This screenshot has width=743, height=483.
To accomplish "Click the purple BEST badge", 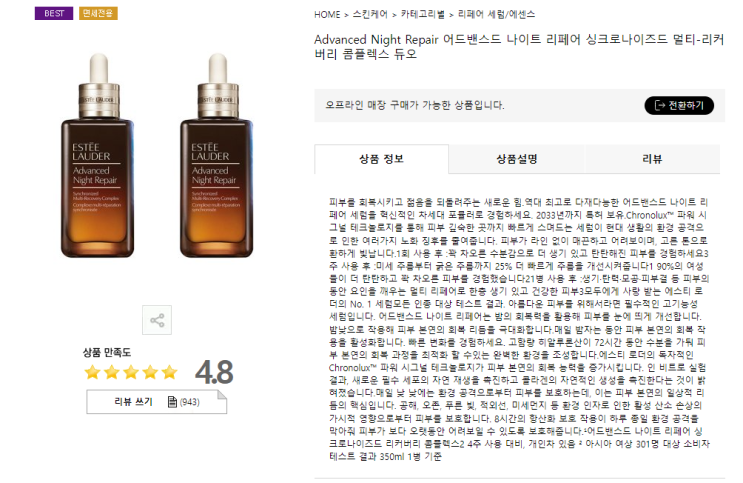I will point(54,13).
